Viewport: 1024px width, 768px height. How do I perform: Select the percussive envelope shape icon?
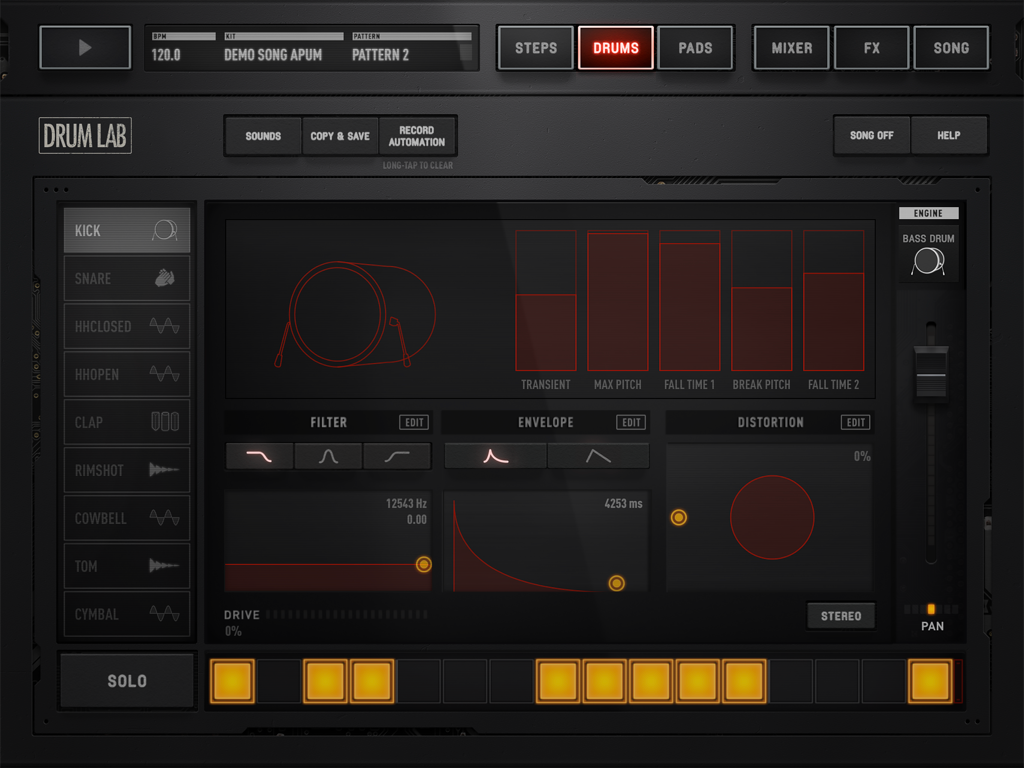pos(495,455)
